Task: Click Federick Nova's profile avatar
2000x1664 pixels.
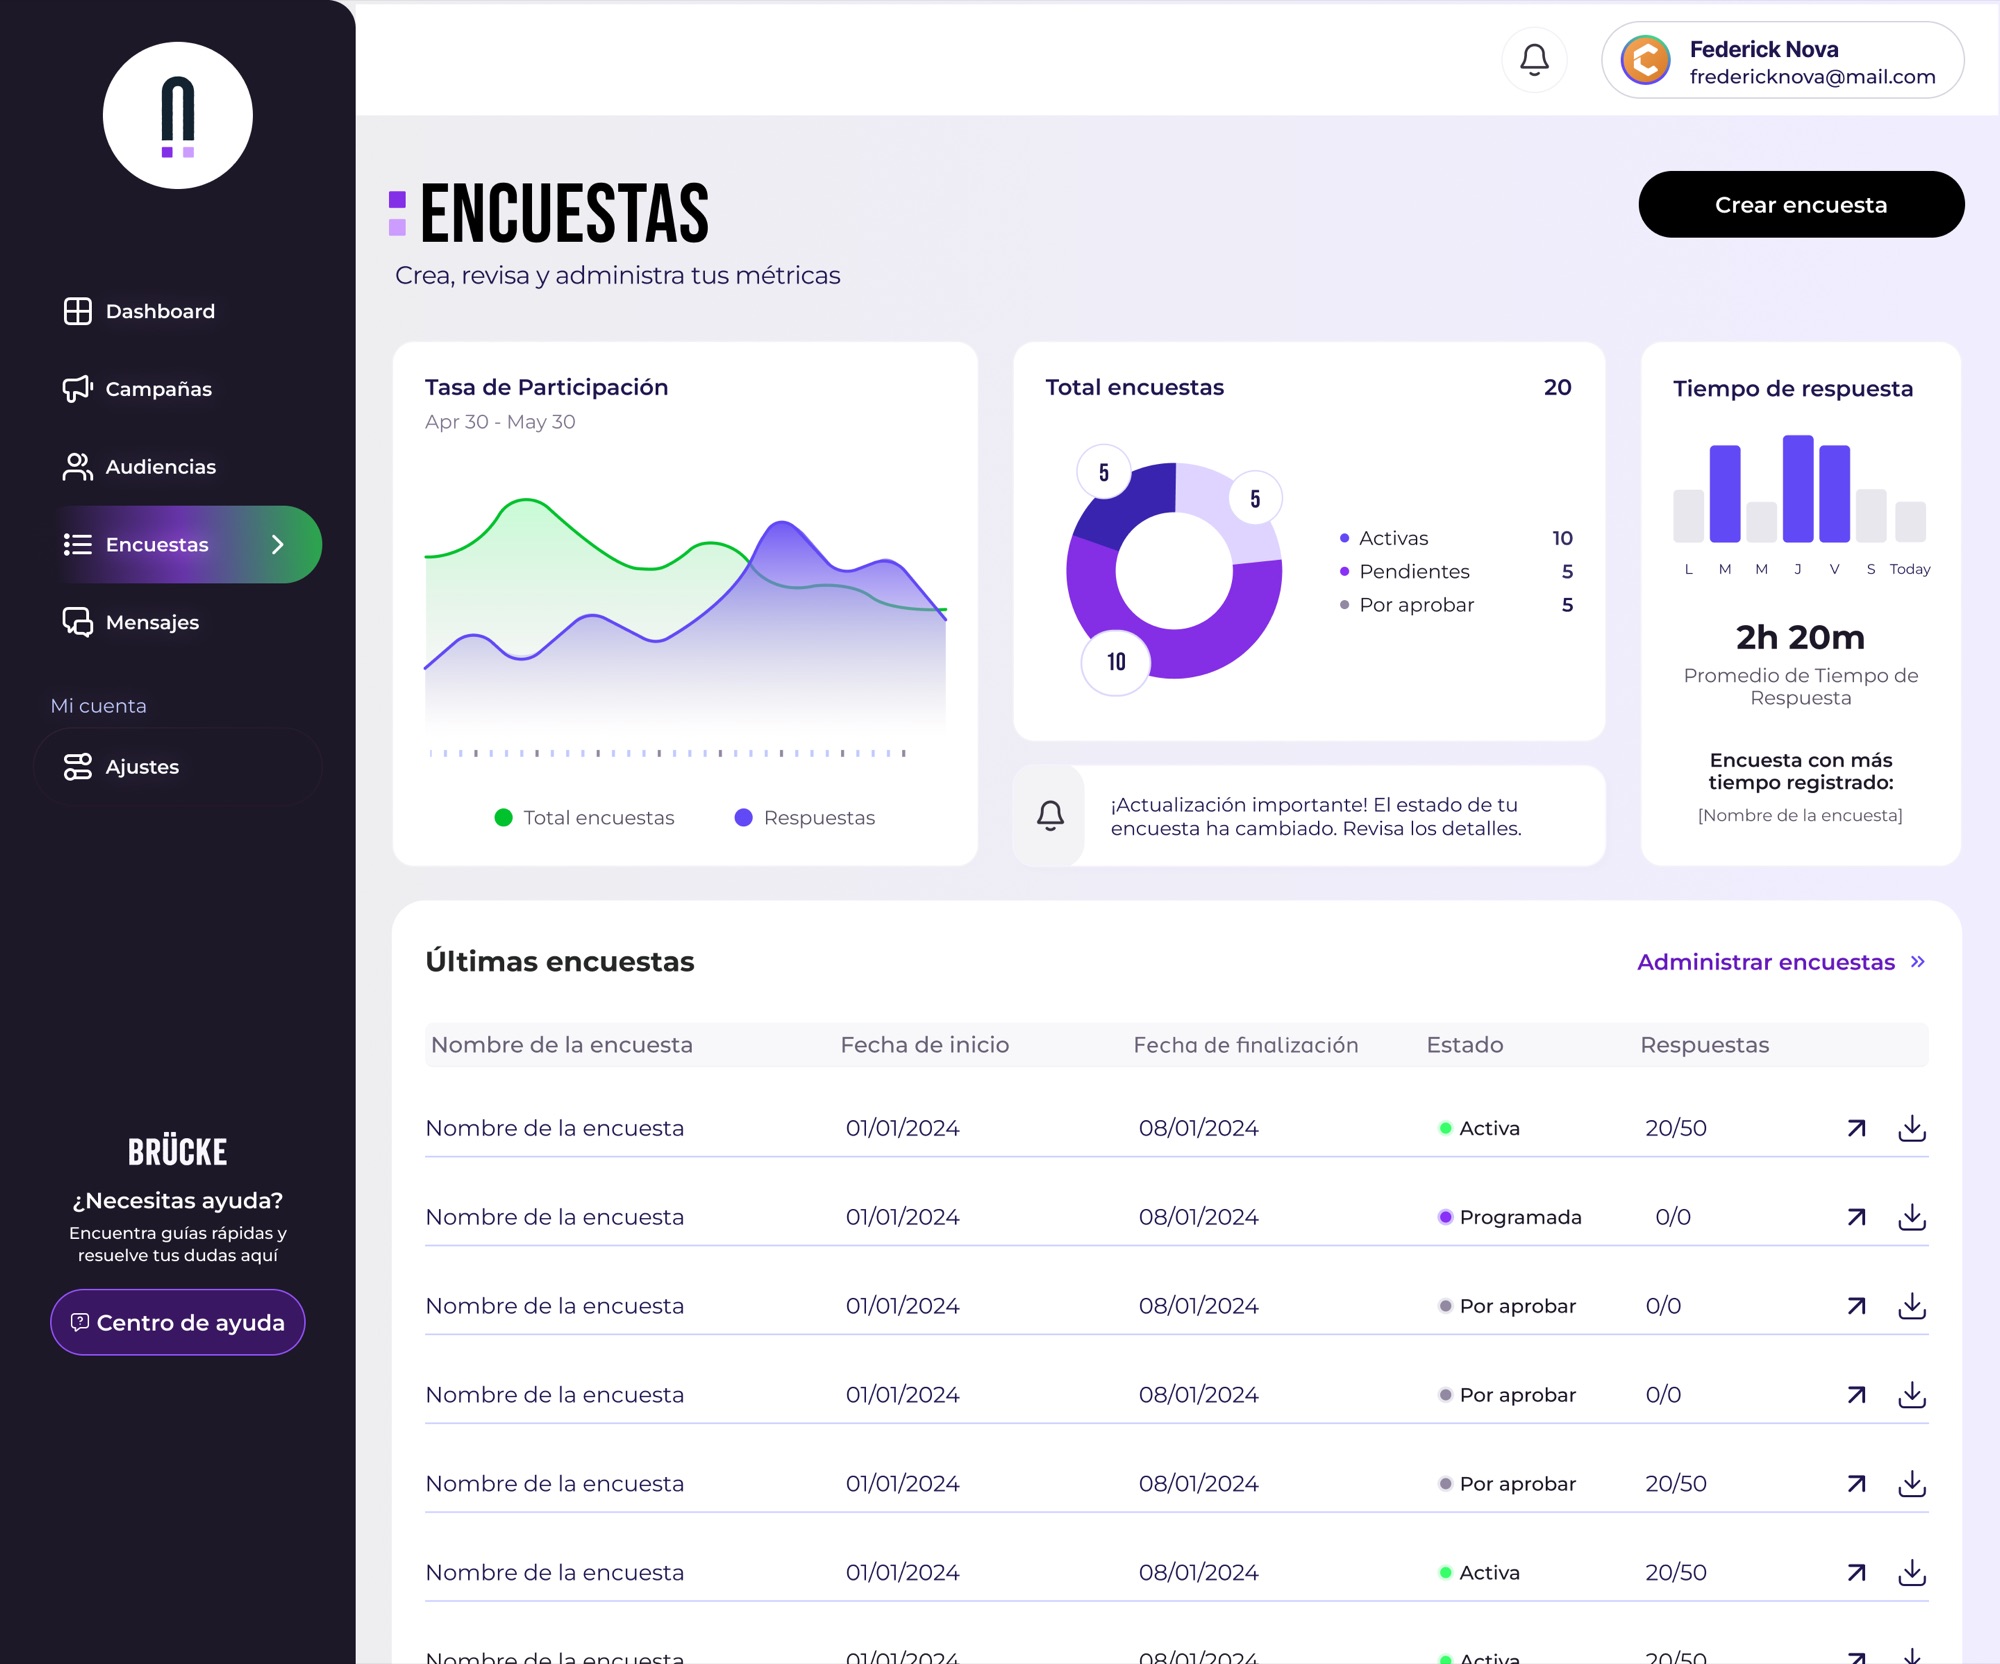Action: coord(1645,60)
